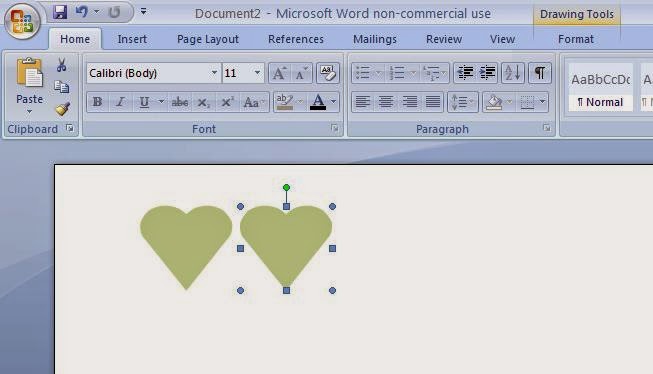The image size is (653, 374).
Task: Clear all text formatting
Action: (328, 73)
